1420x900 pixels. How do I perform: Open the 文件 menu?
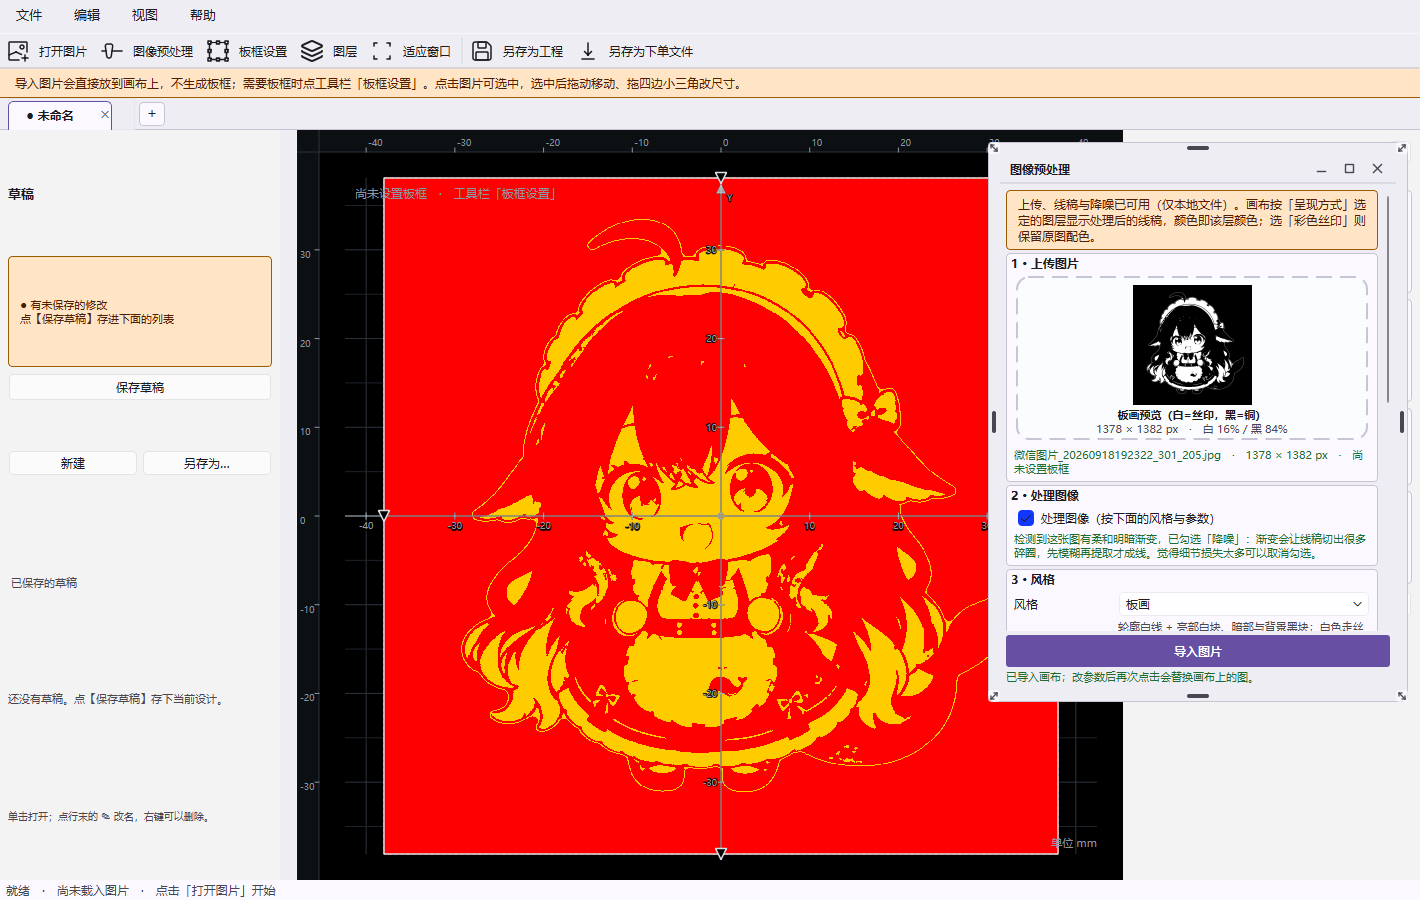[x=29, y=15]
